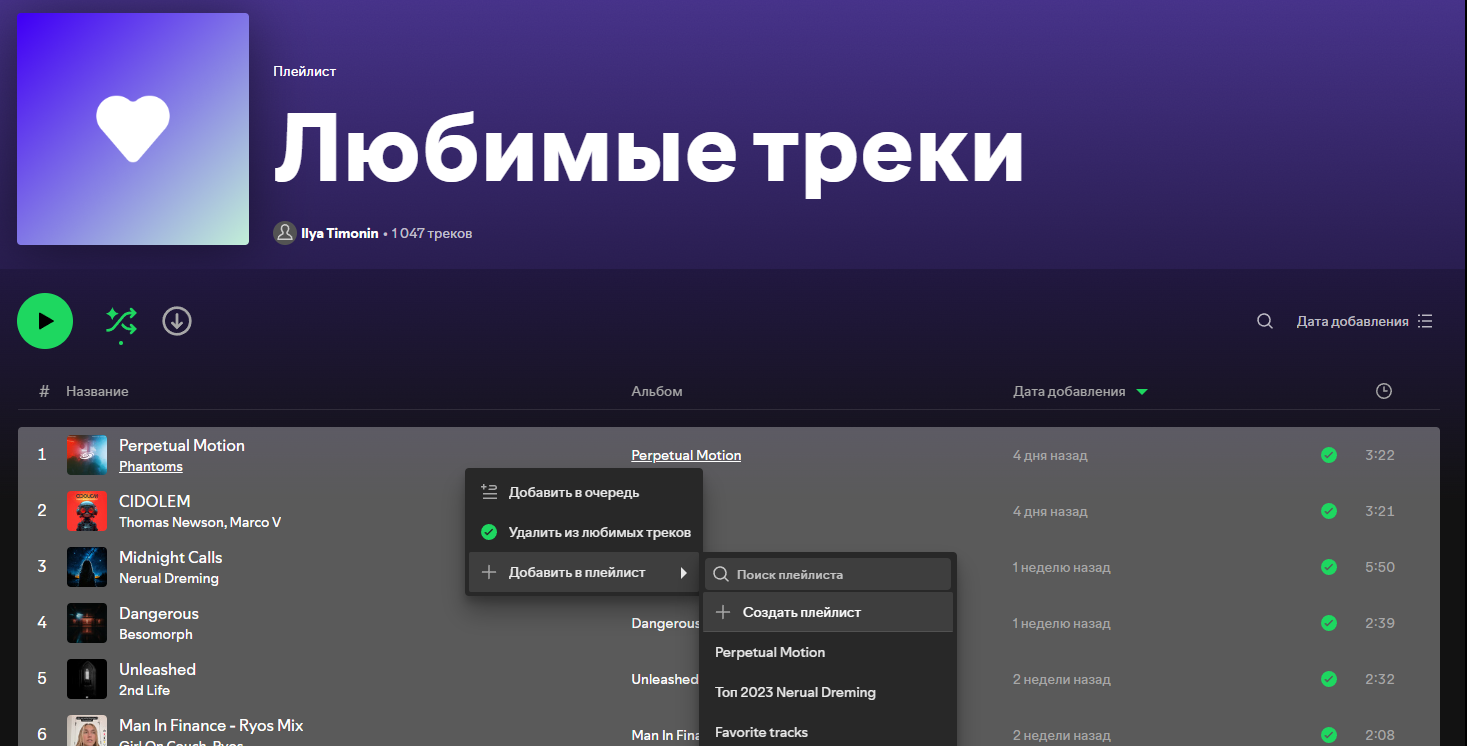Click the Unleashed track cover art

coord(87,679)
